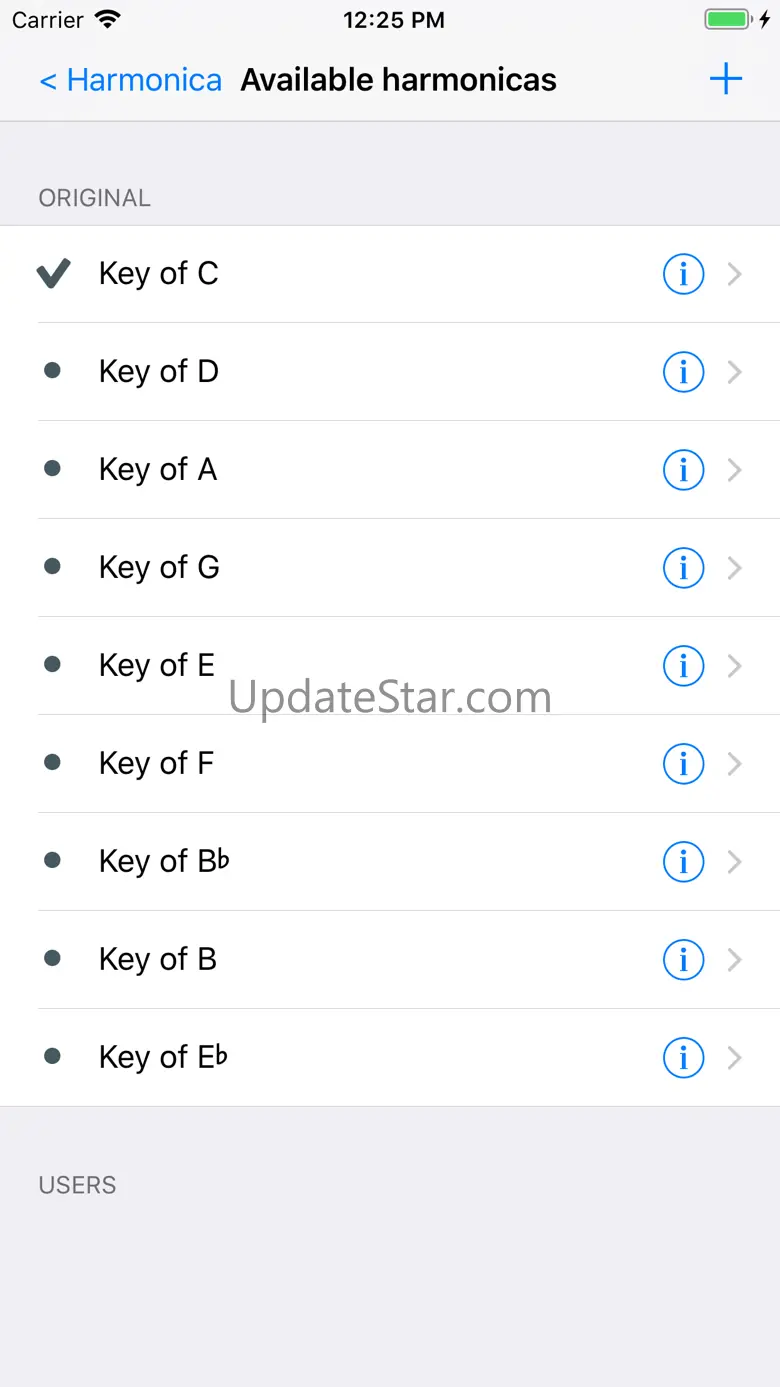Tap the plus icon to add harmonica
This screenshot has height=1387, width=780.
[725, 80]
